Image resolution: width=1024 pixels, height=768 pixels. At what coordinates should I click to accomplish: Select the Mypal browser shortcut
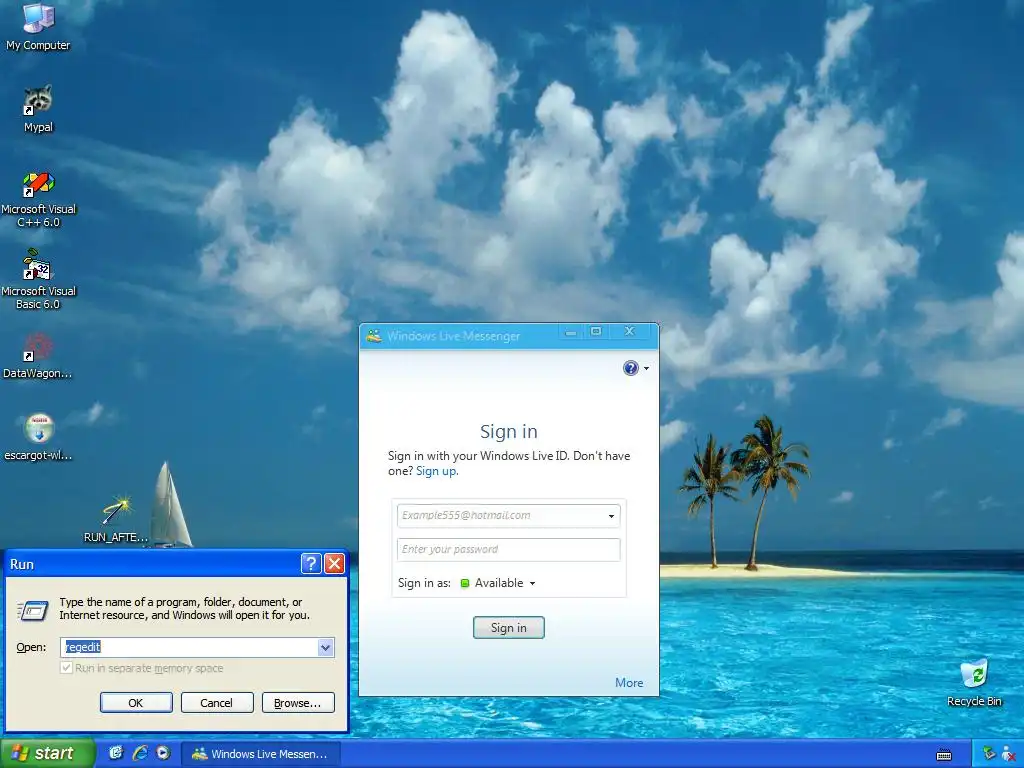38,108
